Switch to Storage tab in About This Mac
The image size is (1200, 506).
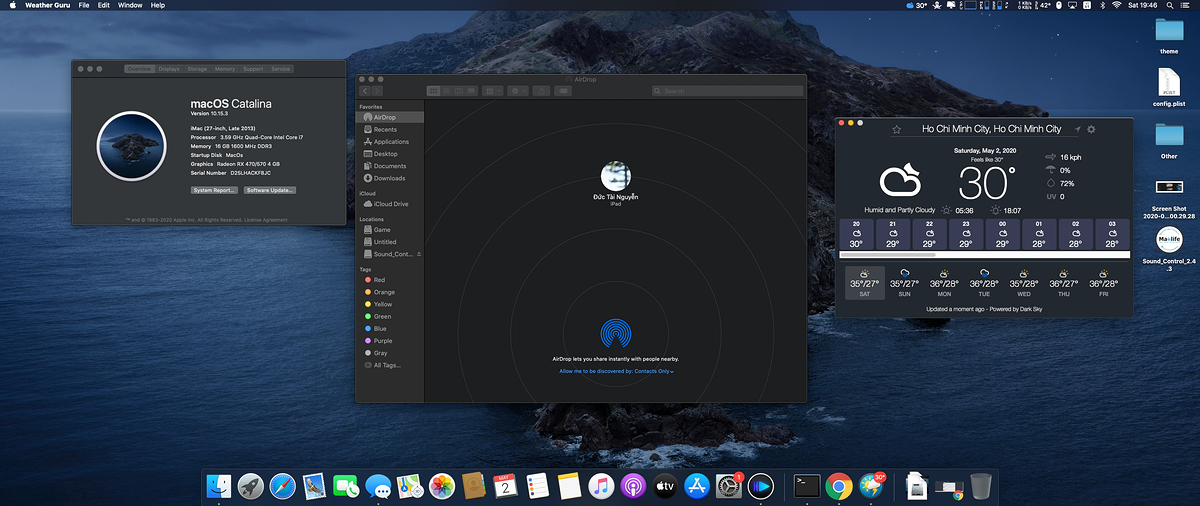coord(196,69)
